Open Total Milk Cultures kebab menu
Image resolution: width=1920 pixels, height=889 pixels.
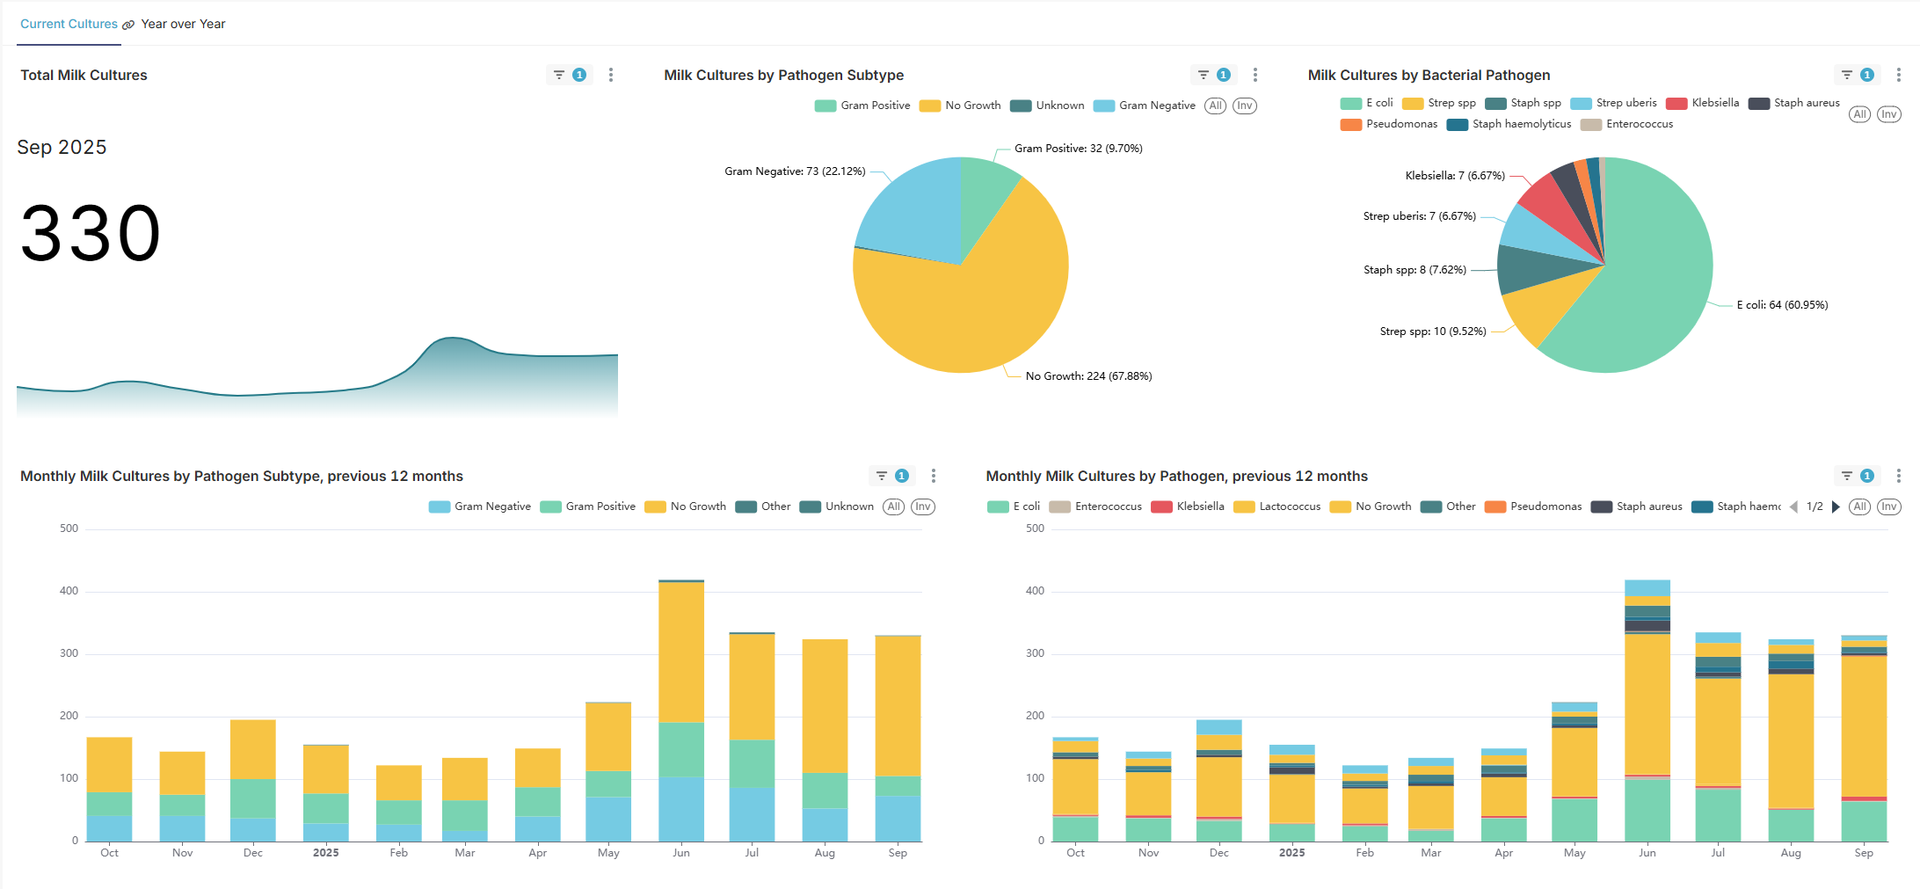tap(611, 75)
